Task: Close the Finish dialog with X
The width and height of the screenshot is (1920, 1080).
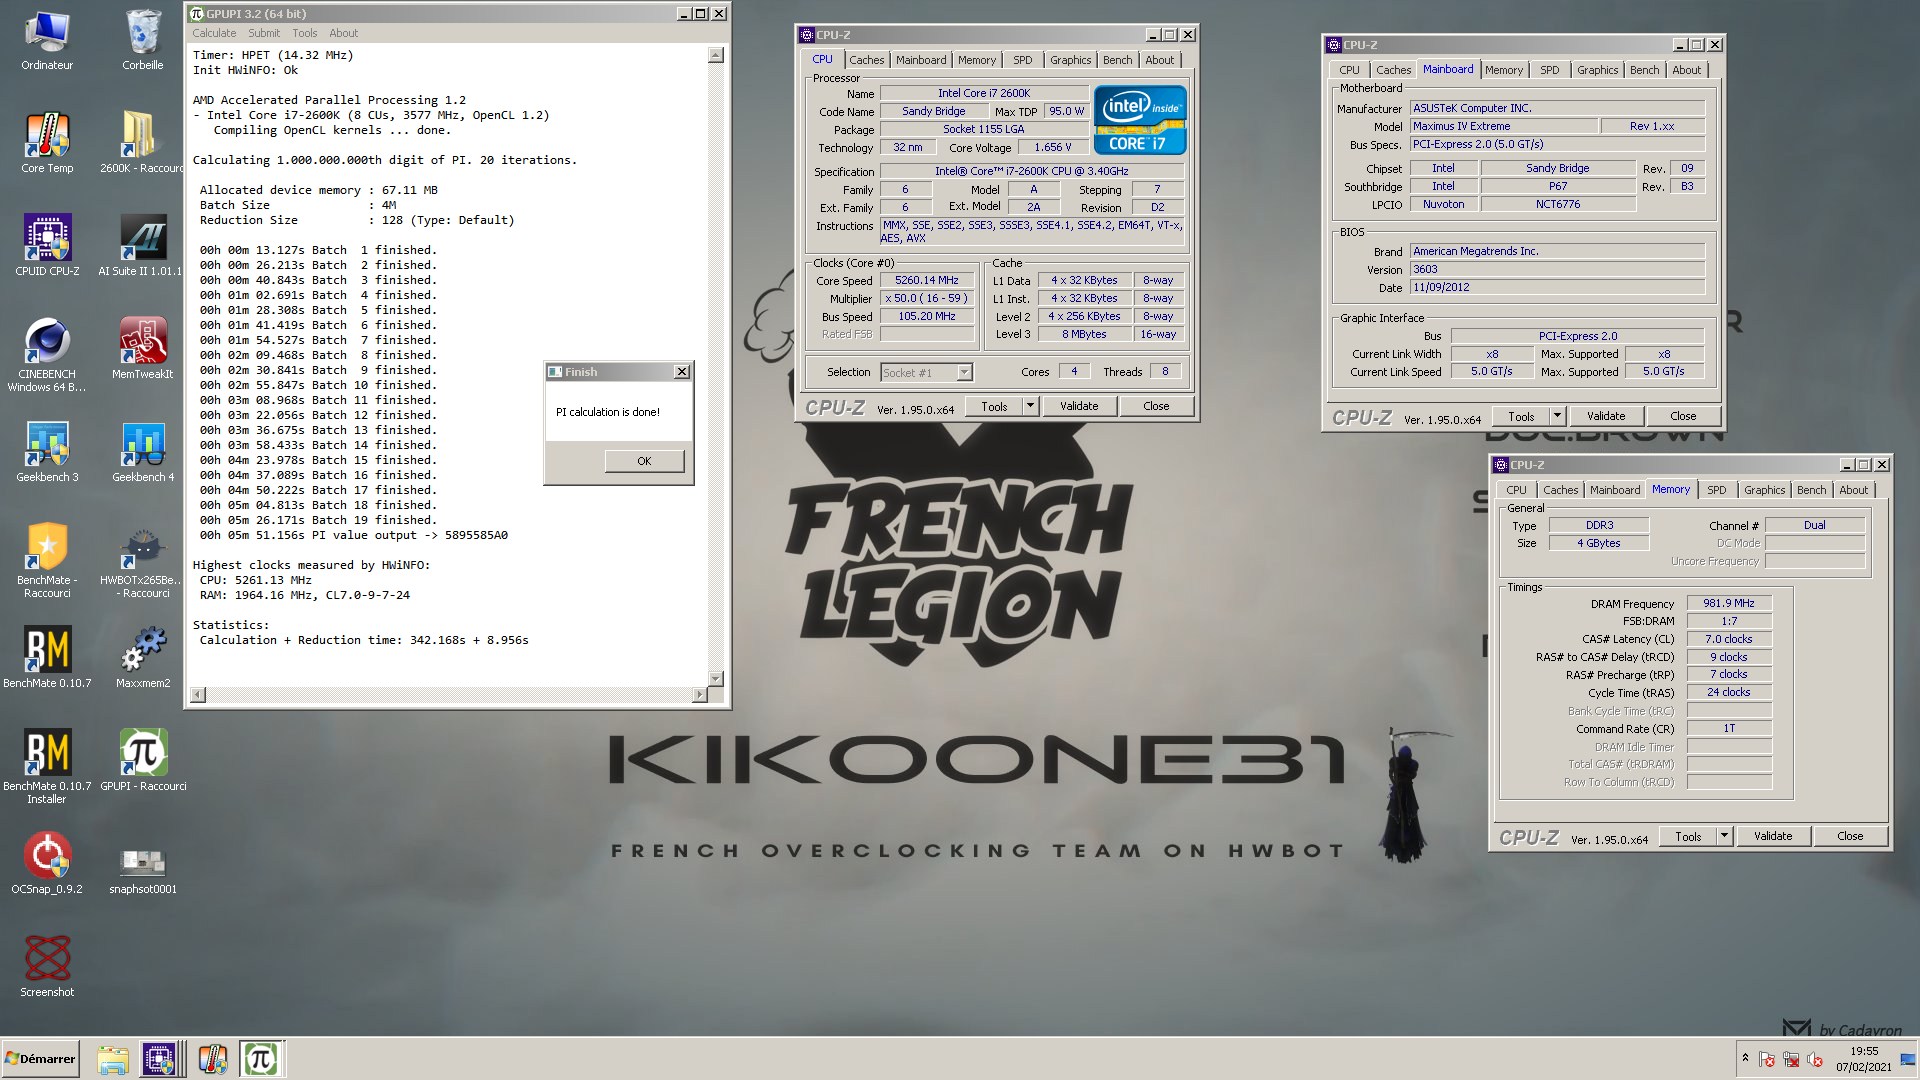Action: pyautogui.click(x=682, y=372)
